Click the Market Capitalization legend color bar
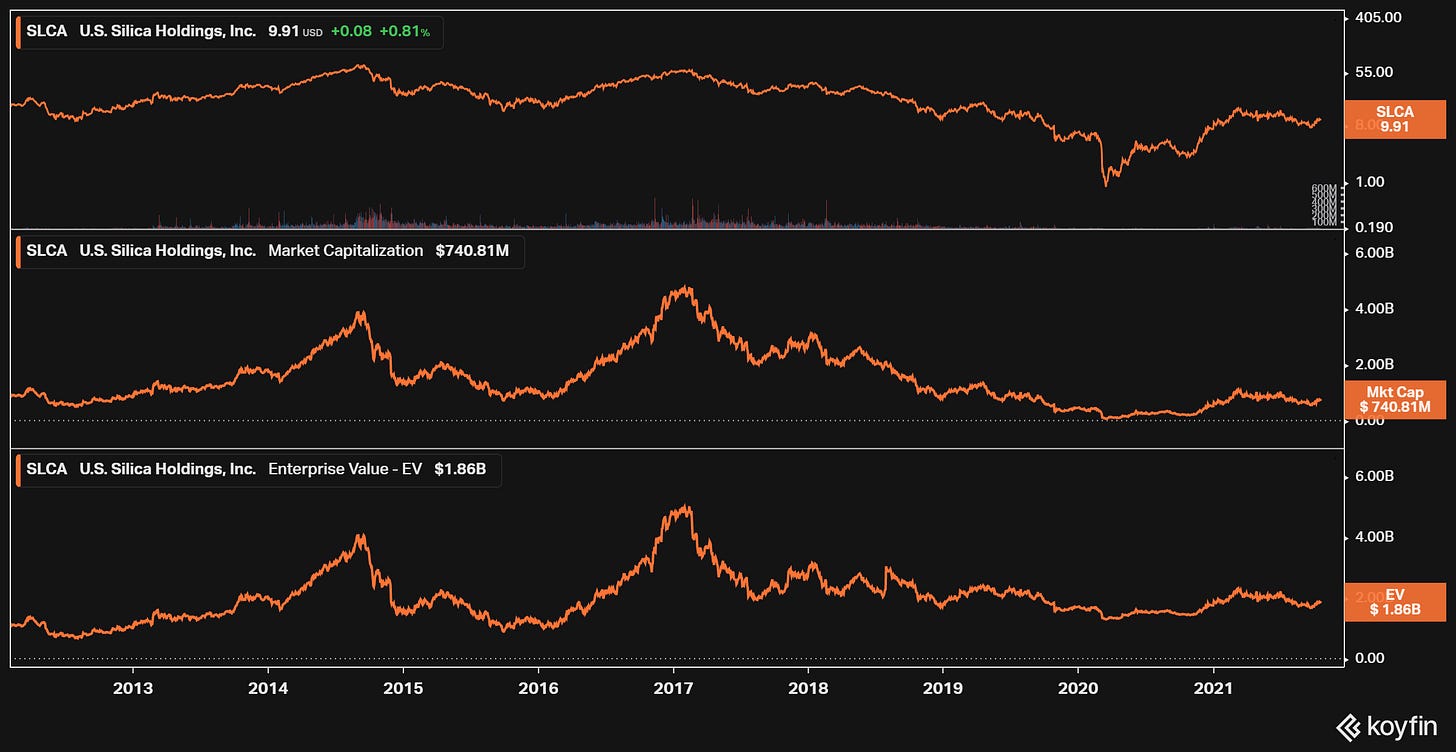 [x=18, y=251]
